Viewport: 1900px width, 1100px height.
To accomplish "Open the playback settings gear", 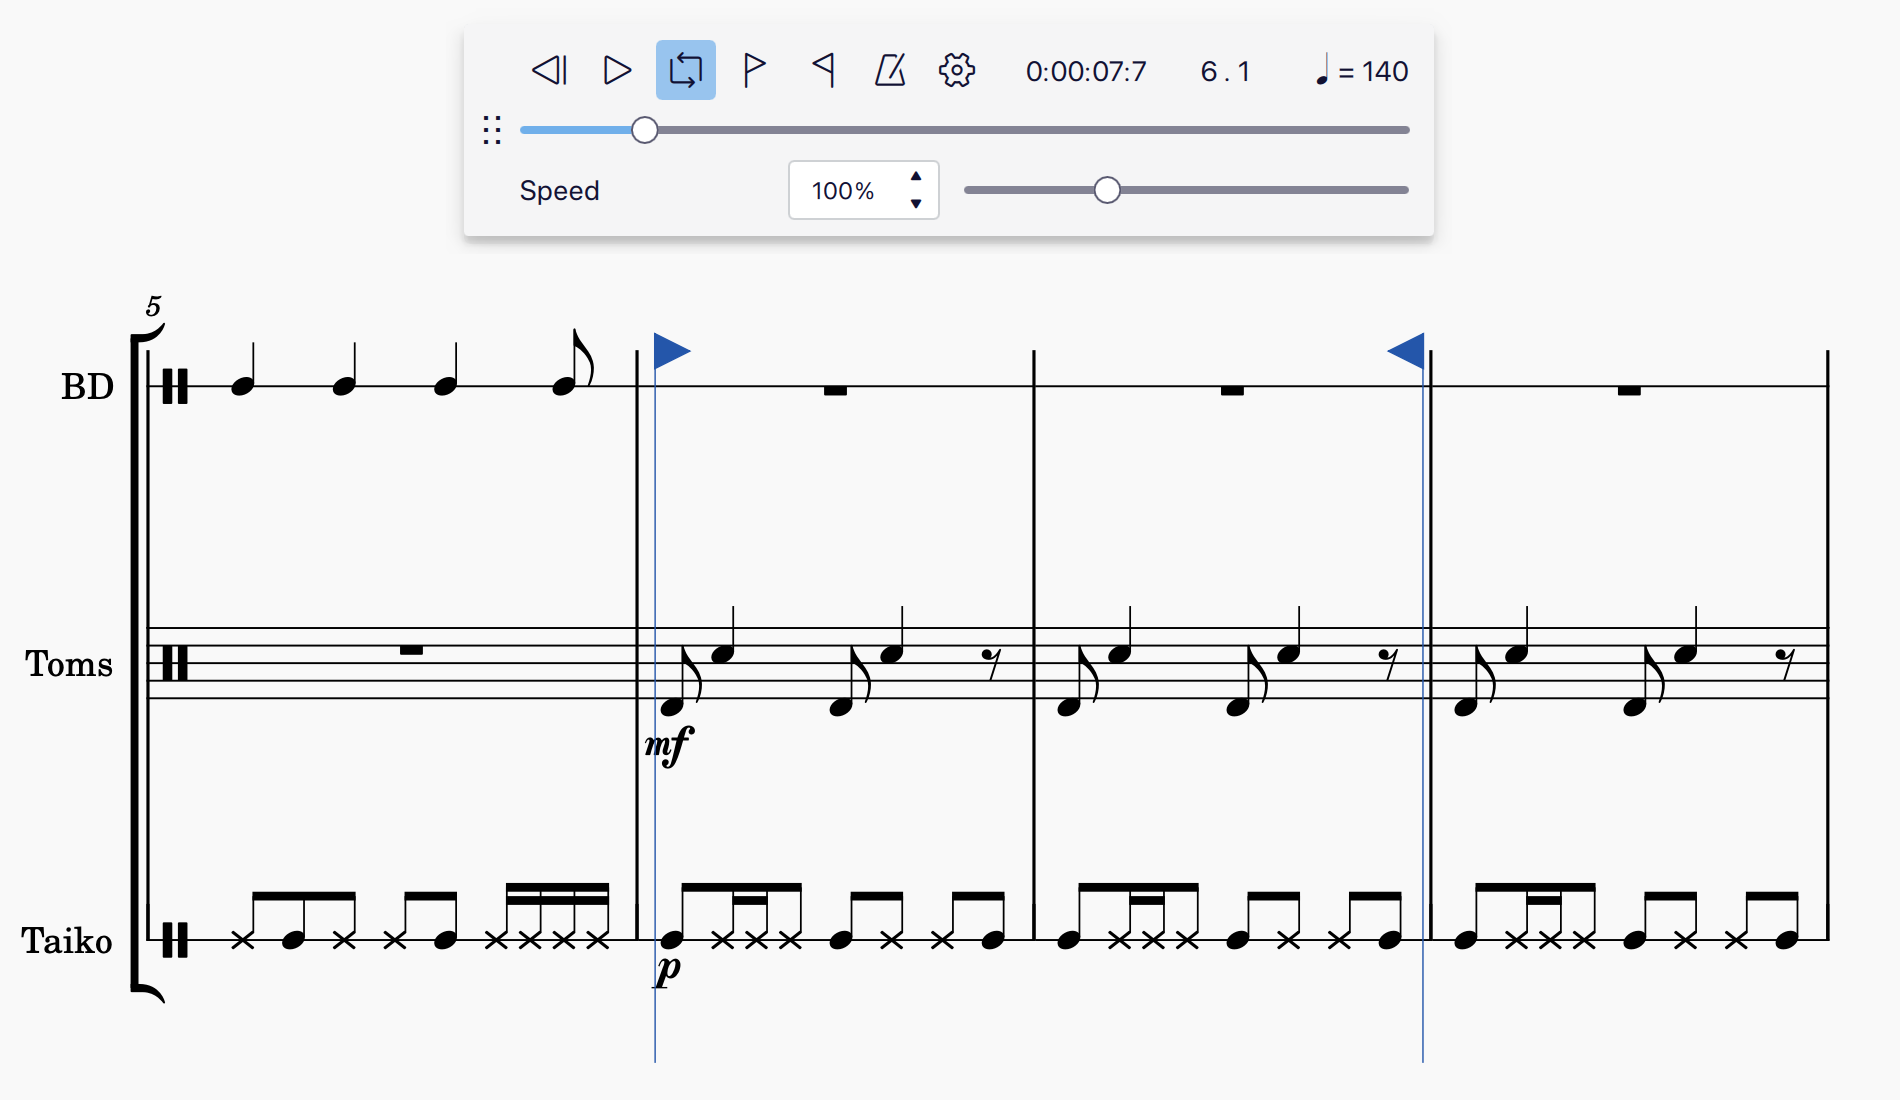I will pos(957,70).
